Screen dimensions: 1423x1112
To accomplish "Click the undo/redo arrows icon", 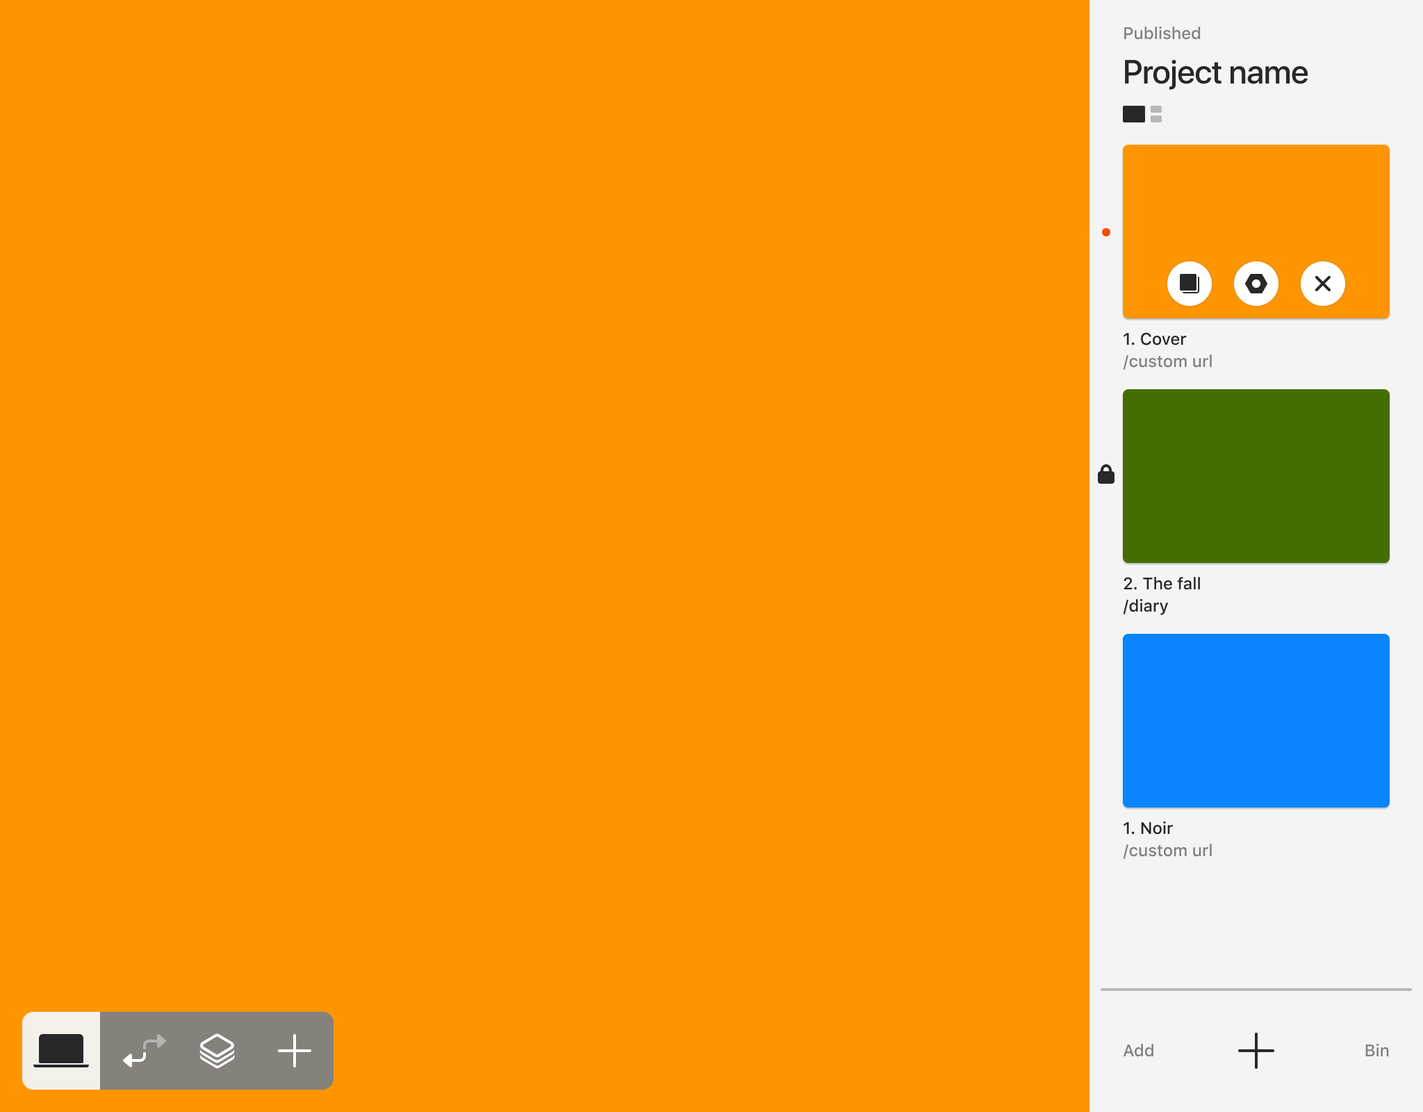I will pos(144,1051).
